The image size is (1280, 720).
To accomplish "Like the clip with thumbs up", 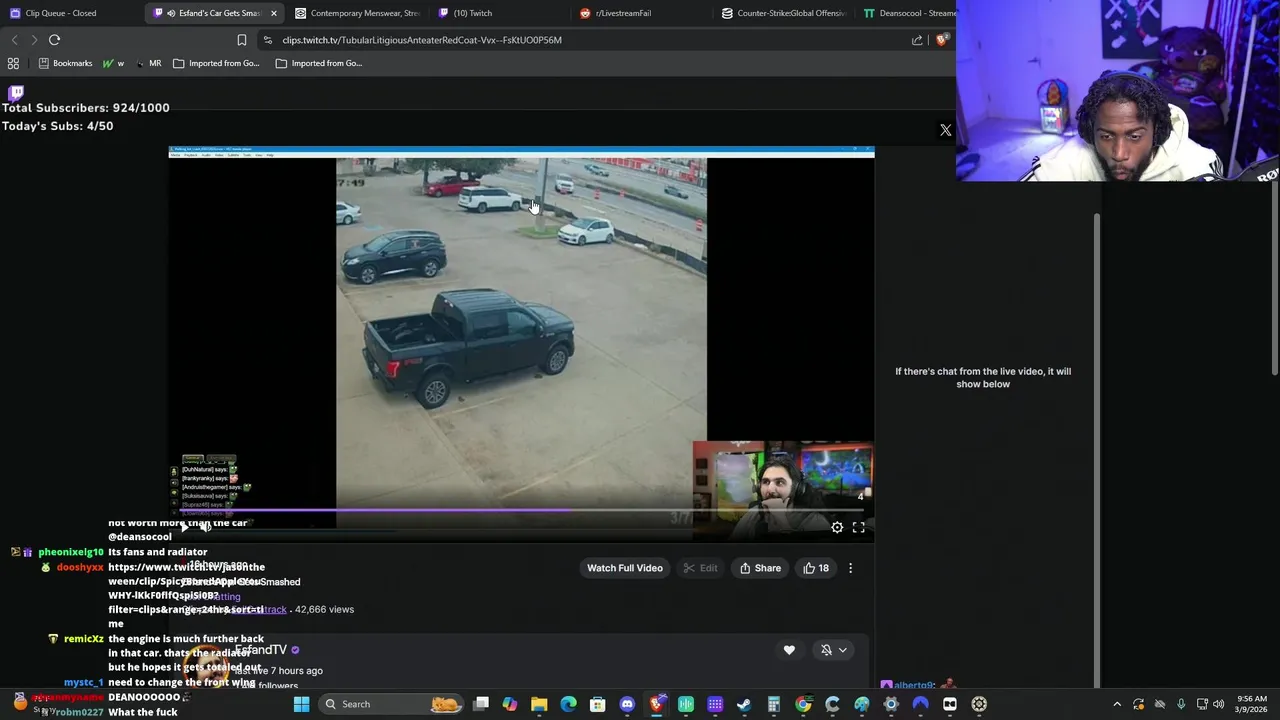I will (816, 568).
